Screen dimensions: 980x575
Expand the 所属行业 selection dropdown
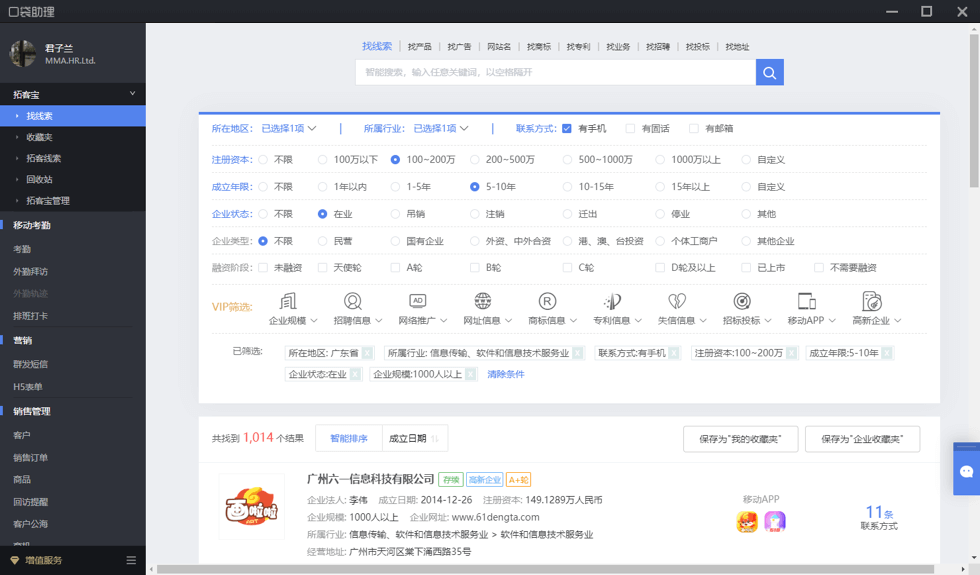[x=440, y=129]
